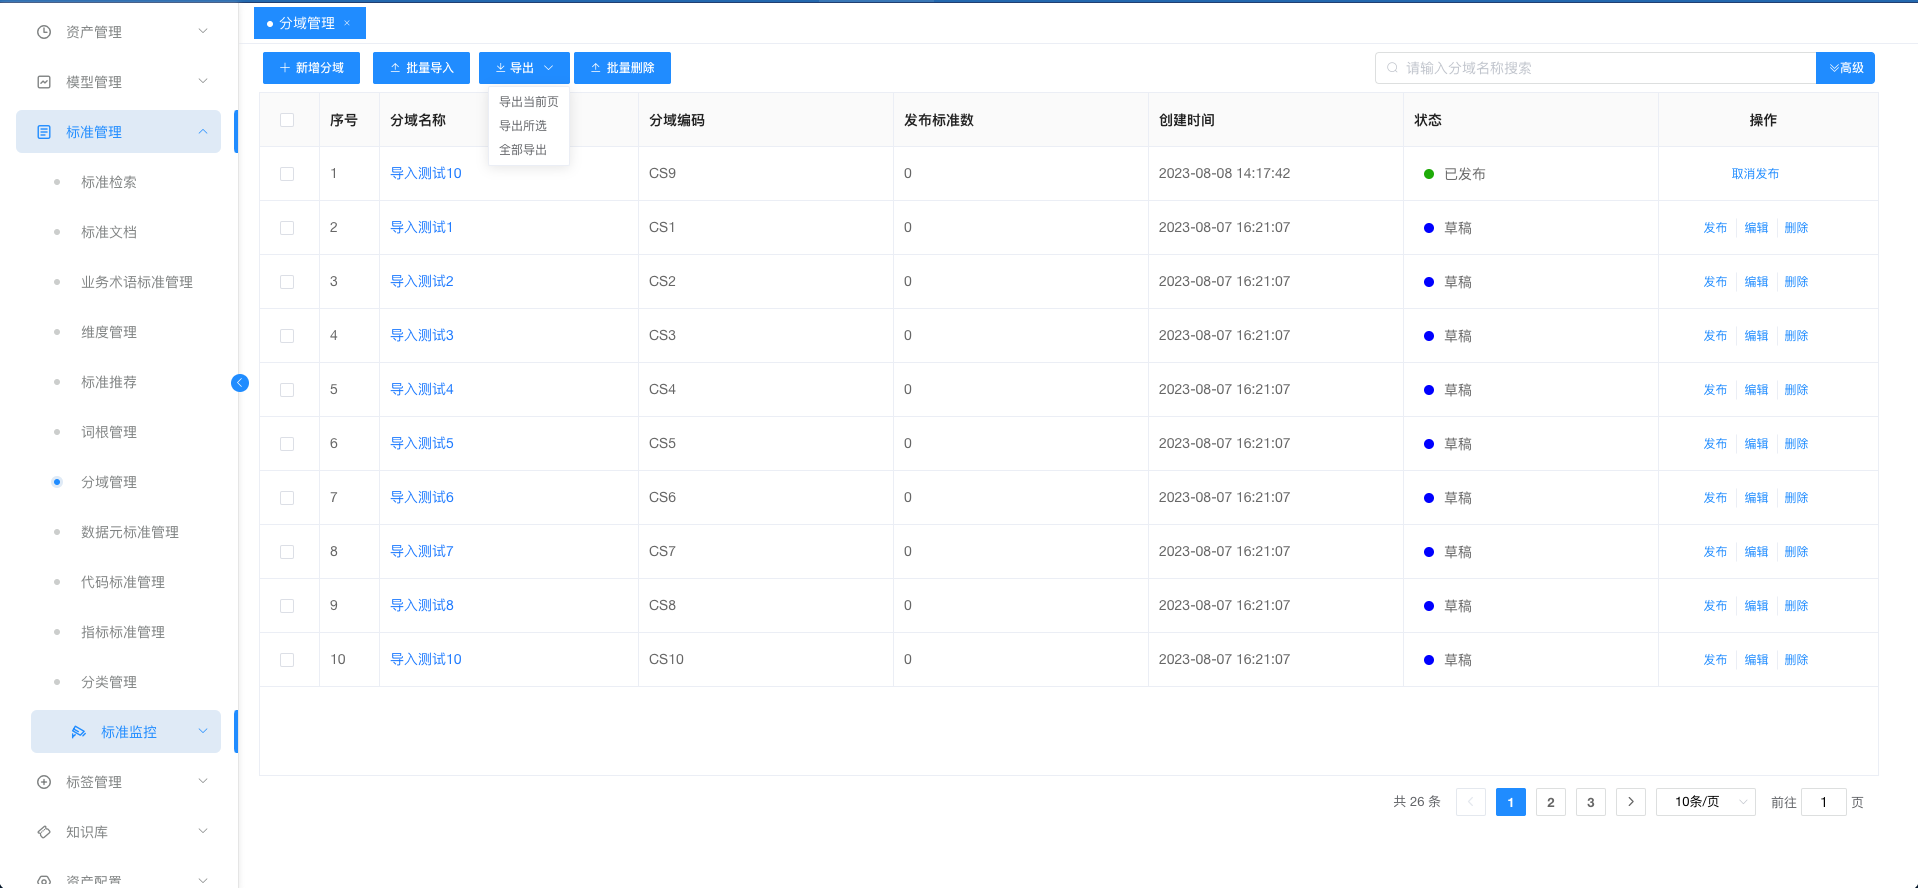Open the 10条/页 page size dropdown
Viewport: 1918px width, 888px height.
(x=1706, y=802)
